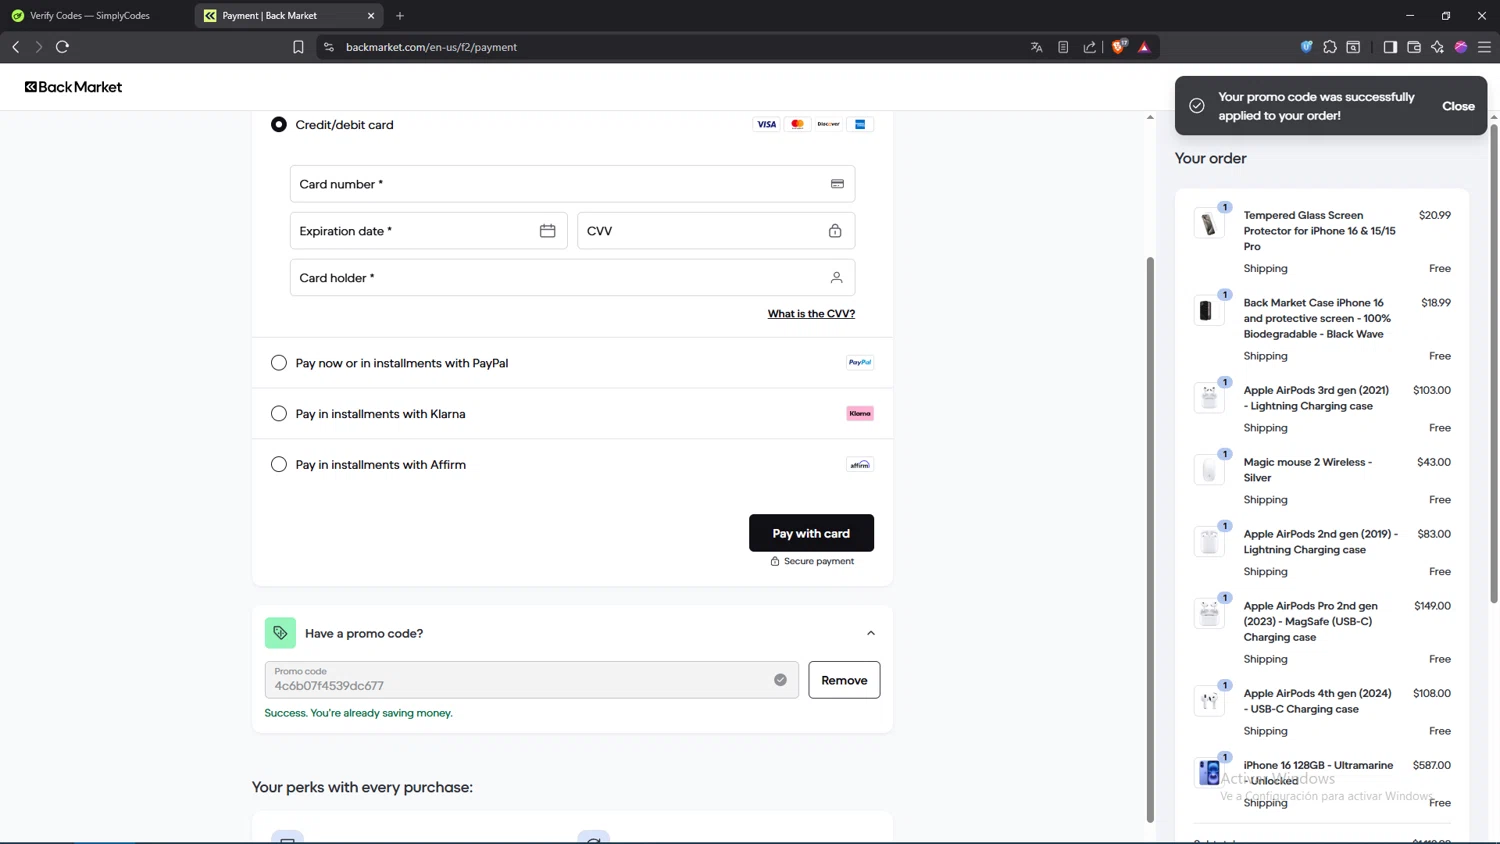Open the What is the CVV? link
Image resolution: width=1500 pixels, height=844 pixels.
[811, 314]
